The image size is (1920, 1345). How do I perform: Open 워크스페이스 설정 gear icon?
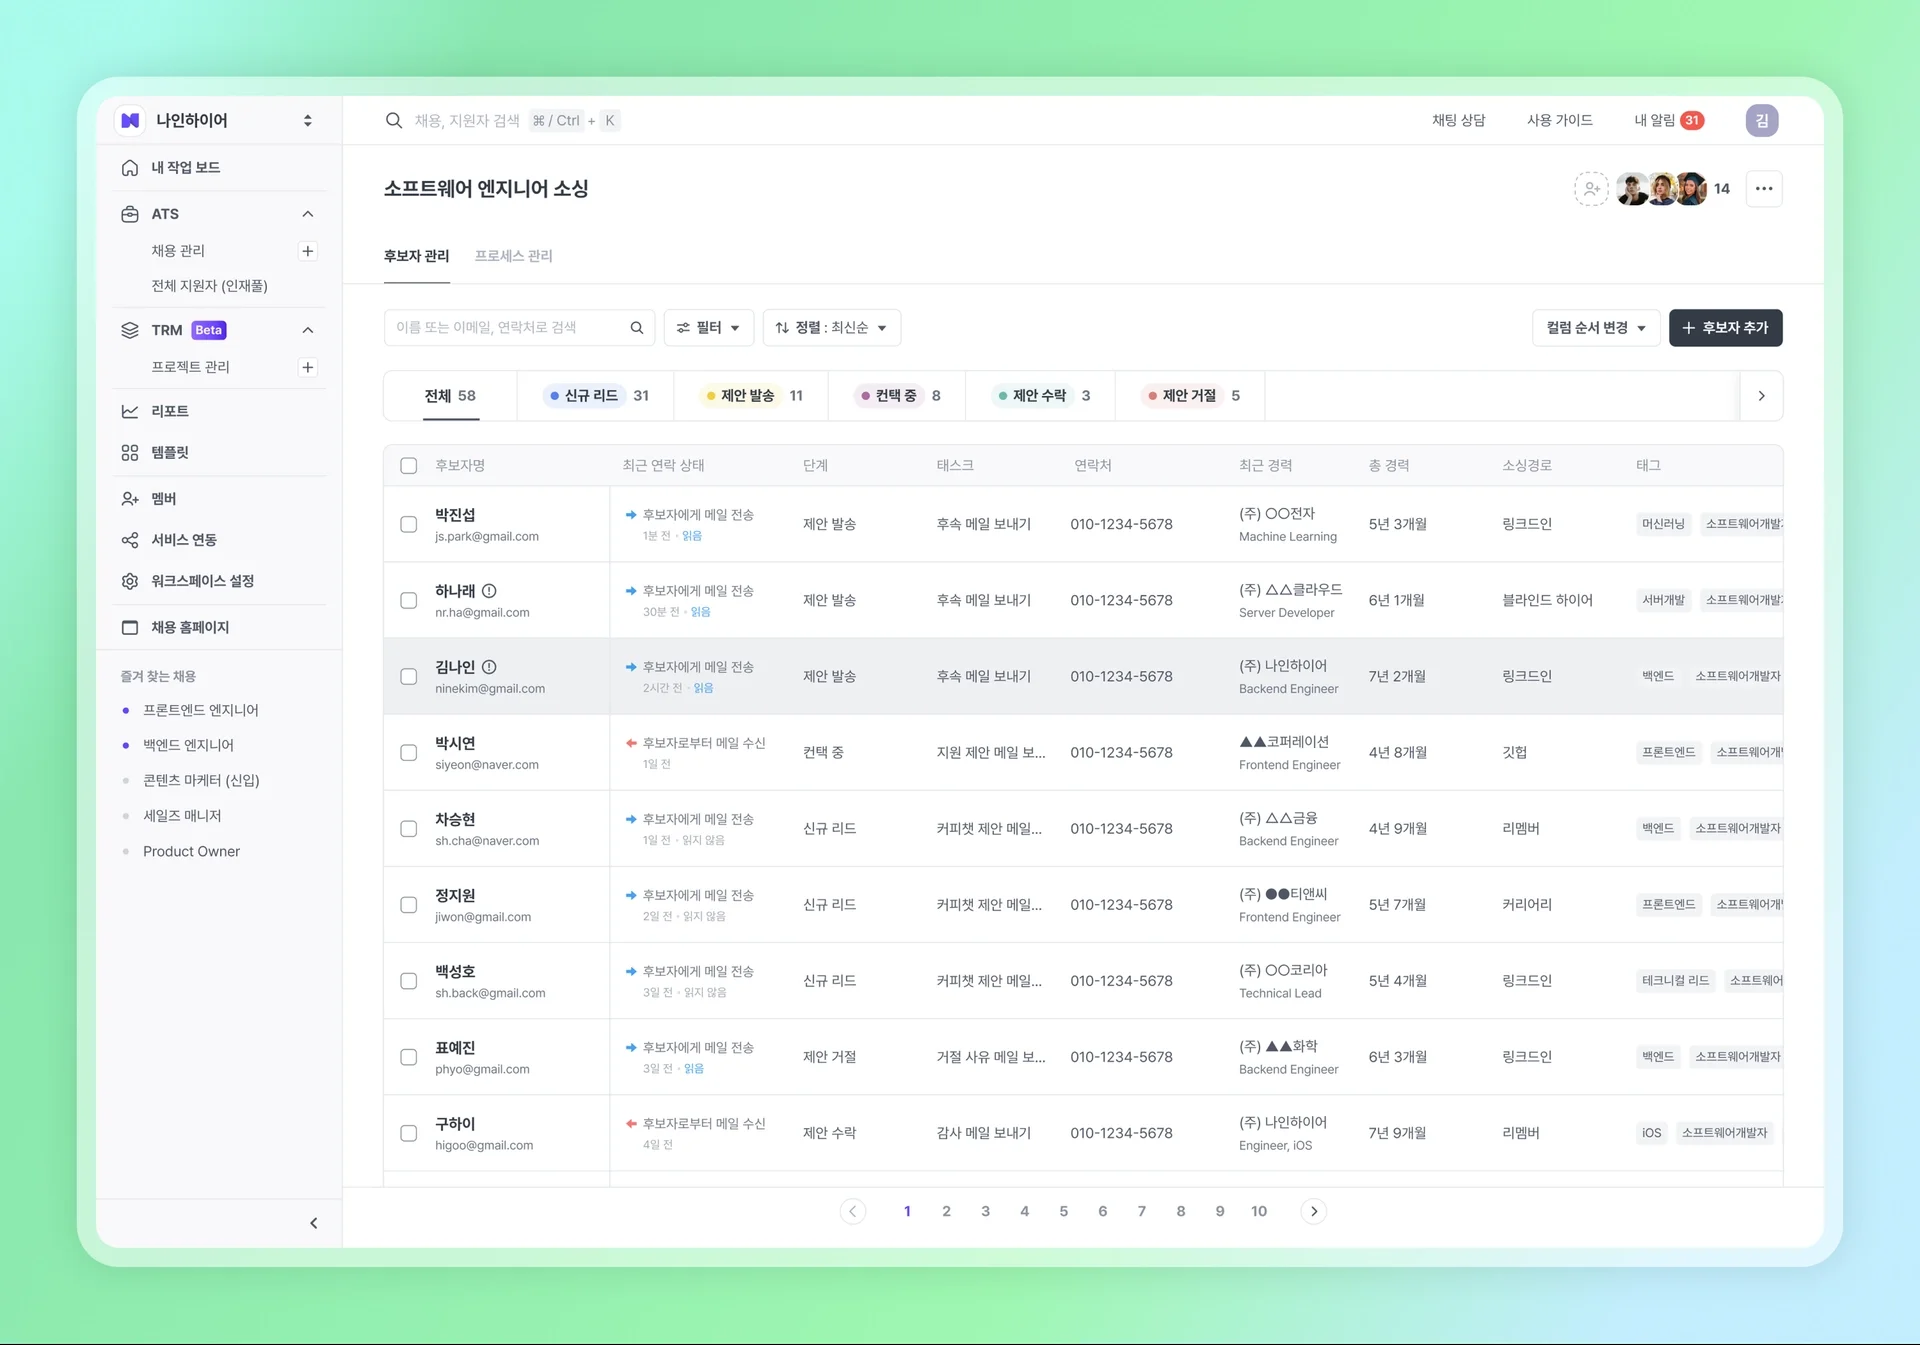tap(130, 581)
